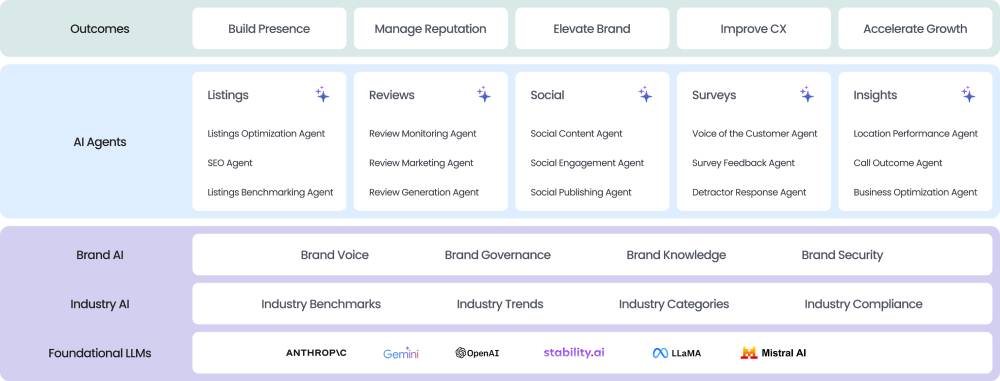Click the Mistral AI logo

(773, 352)
